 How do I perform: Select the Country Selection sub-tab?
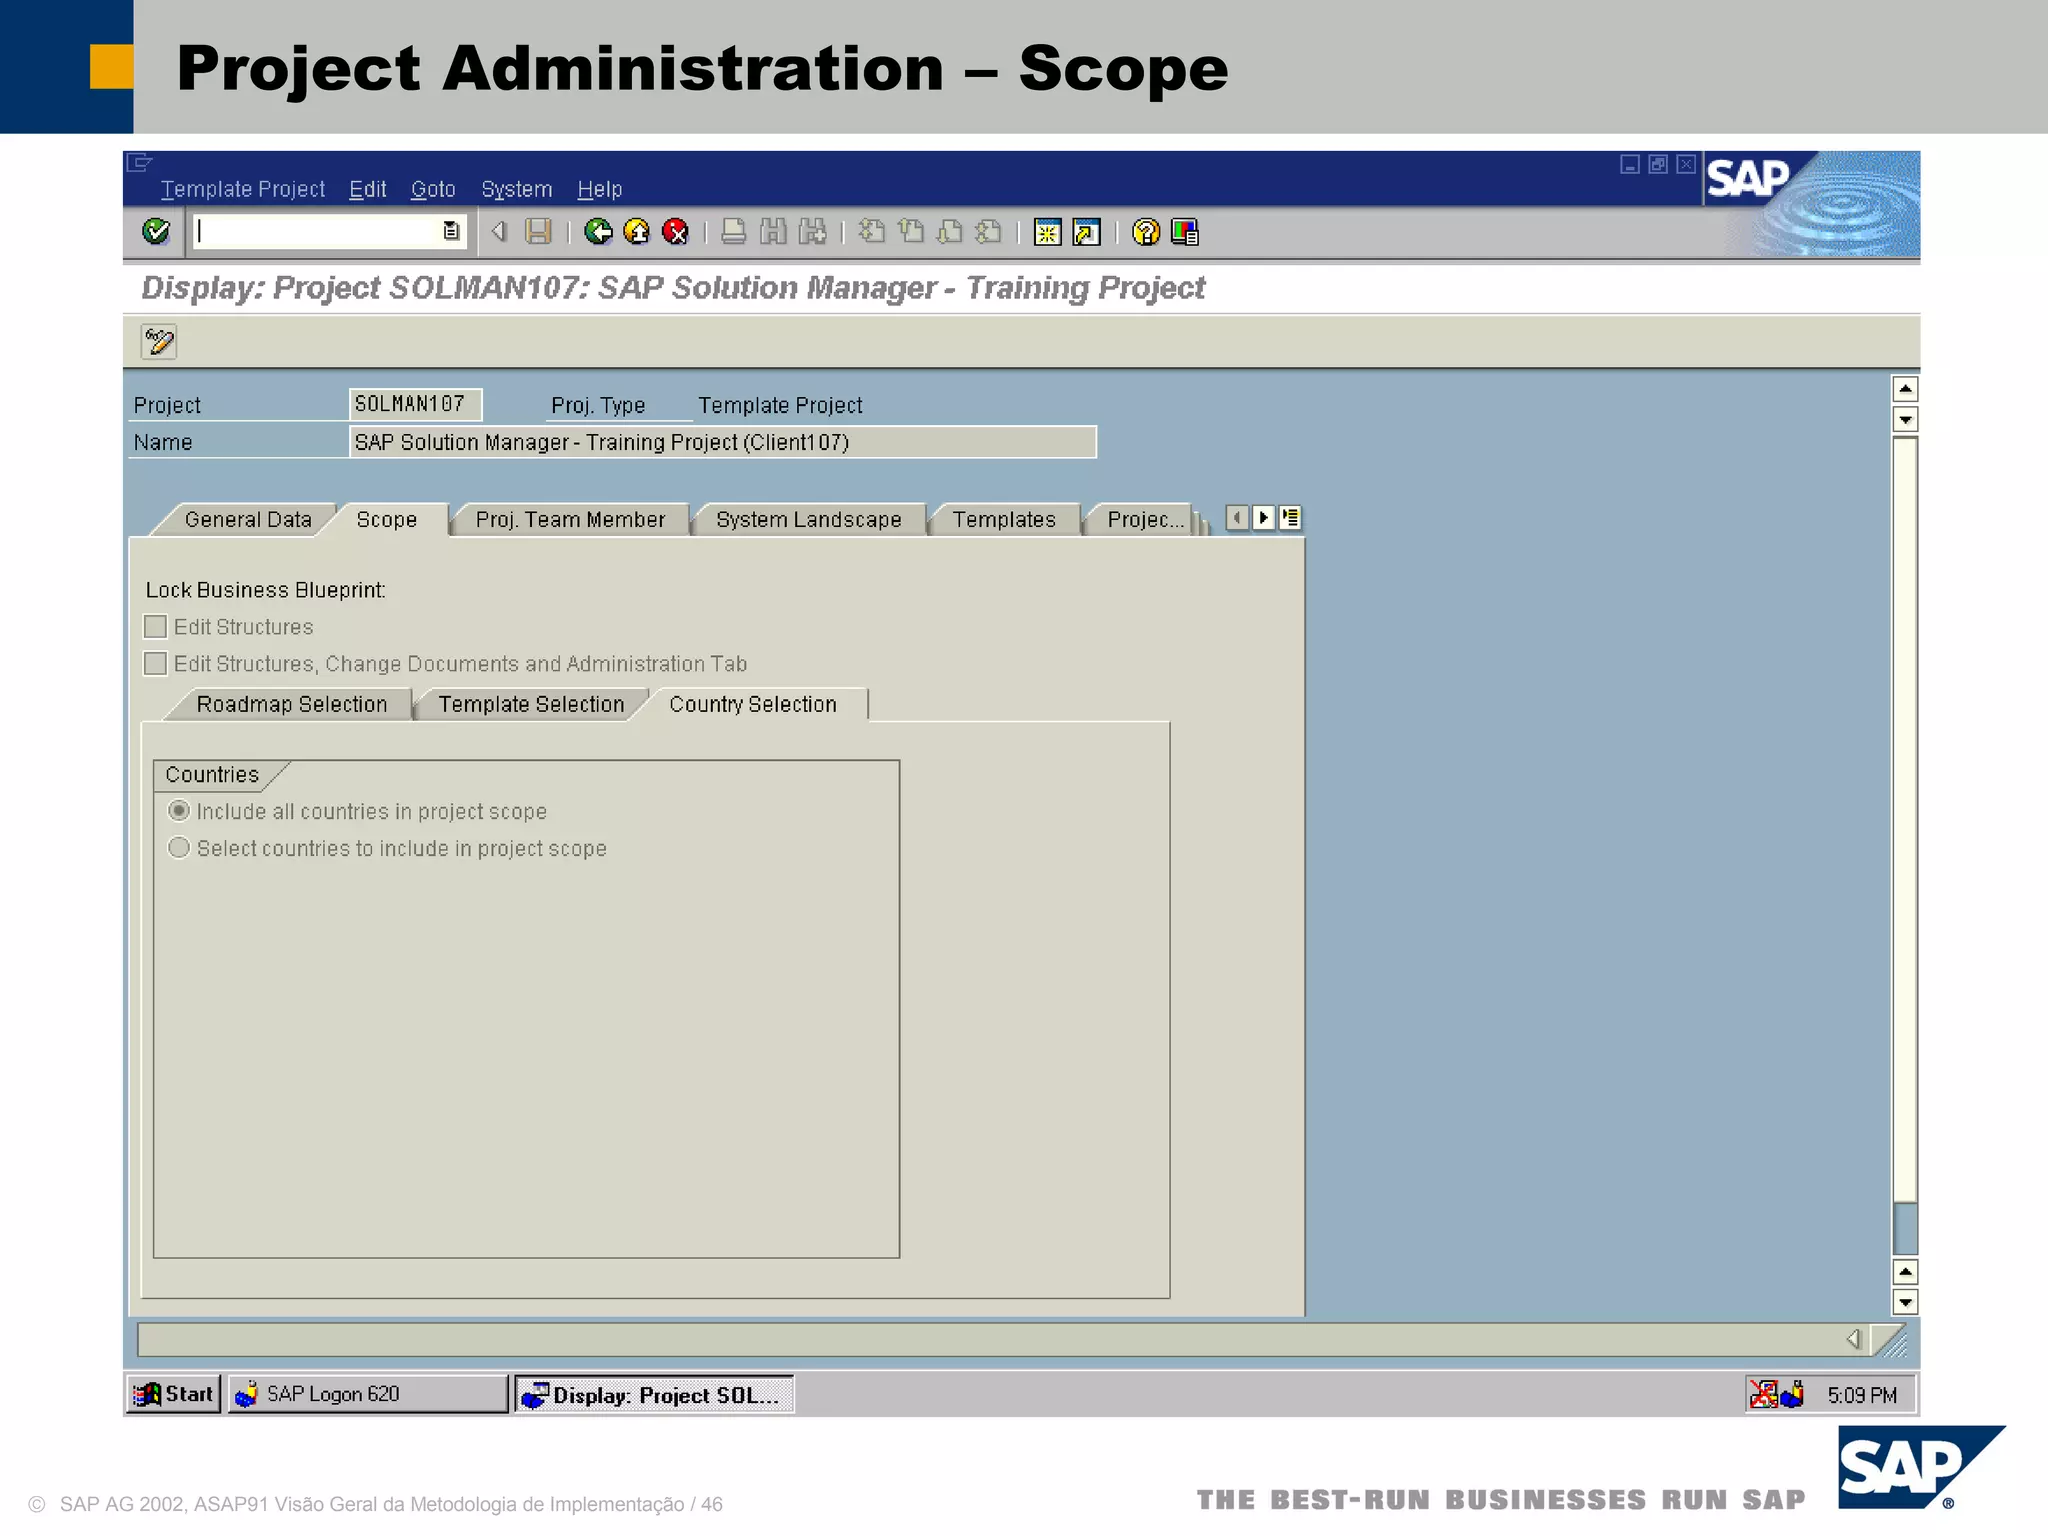(x=753, y=705)
